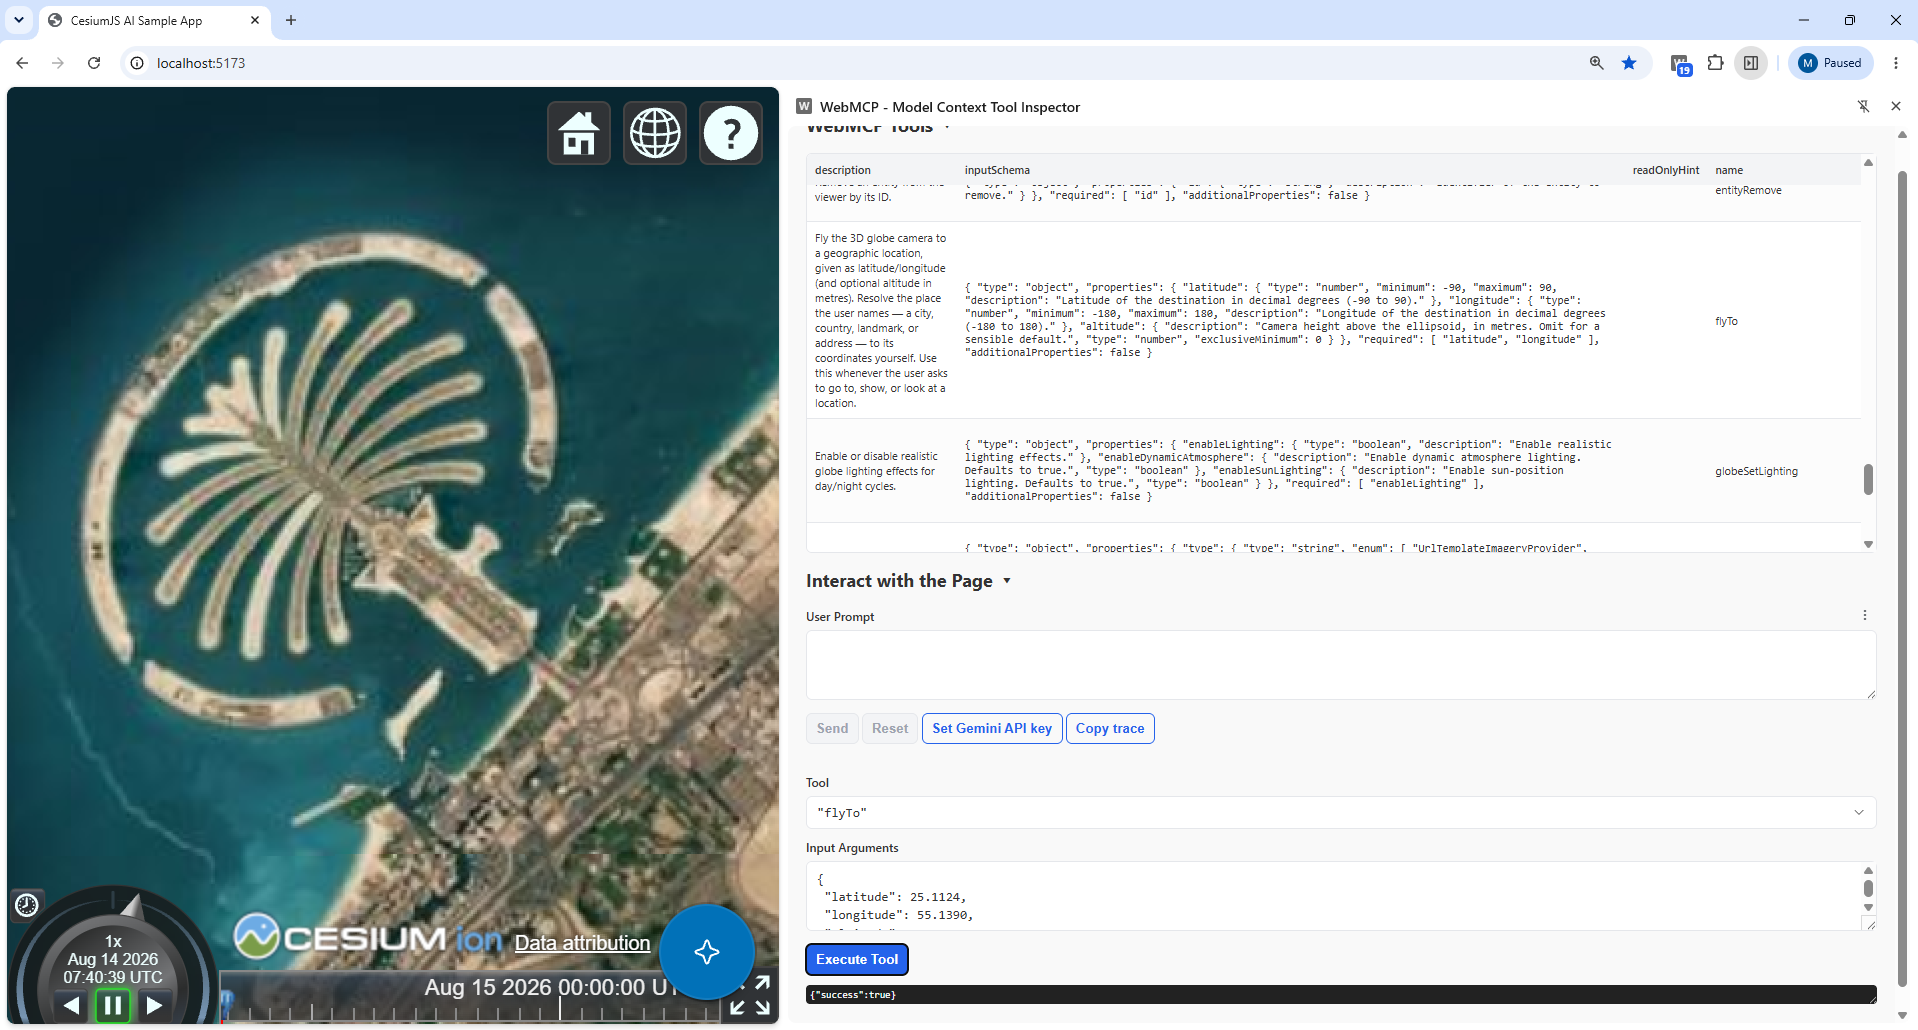Click the tools table scrollbar thumb
The height and width of the screenshot is (1030, 1918).
[1868, 479]
